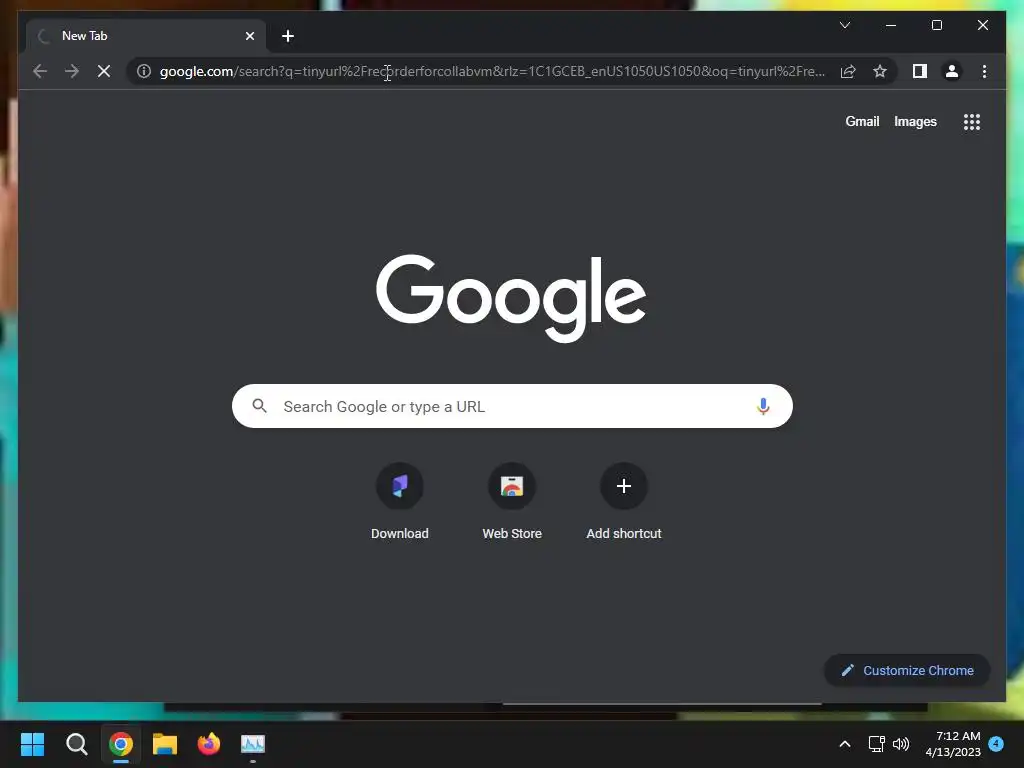
Task: Open volume control tray icon
Action: 901,744
